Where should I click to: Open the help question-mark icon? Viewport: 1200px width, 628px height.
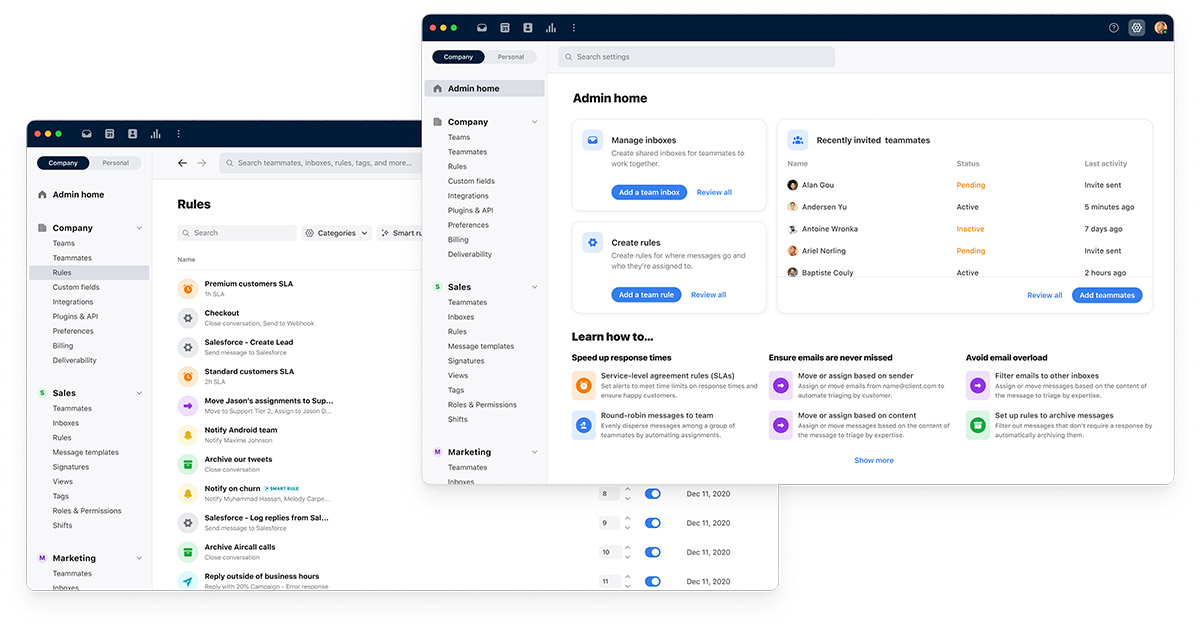point(1114,28)
